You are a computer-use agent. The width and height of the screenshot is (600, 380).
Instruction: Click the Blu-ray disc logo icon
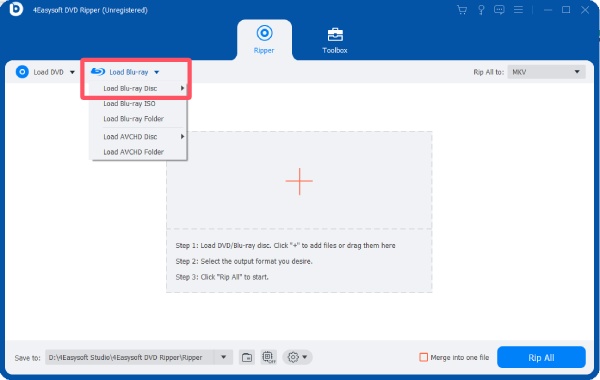tap(98, 72)
